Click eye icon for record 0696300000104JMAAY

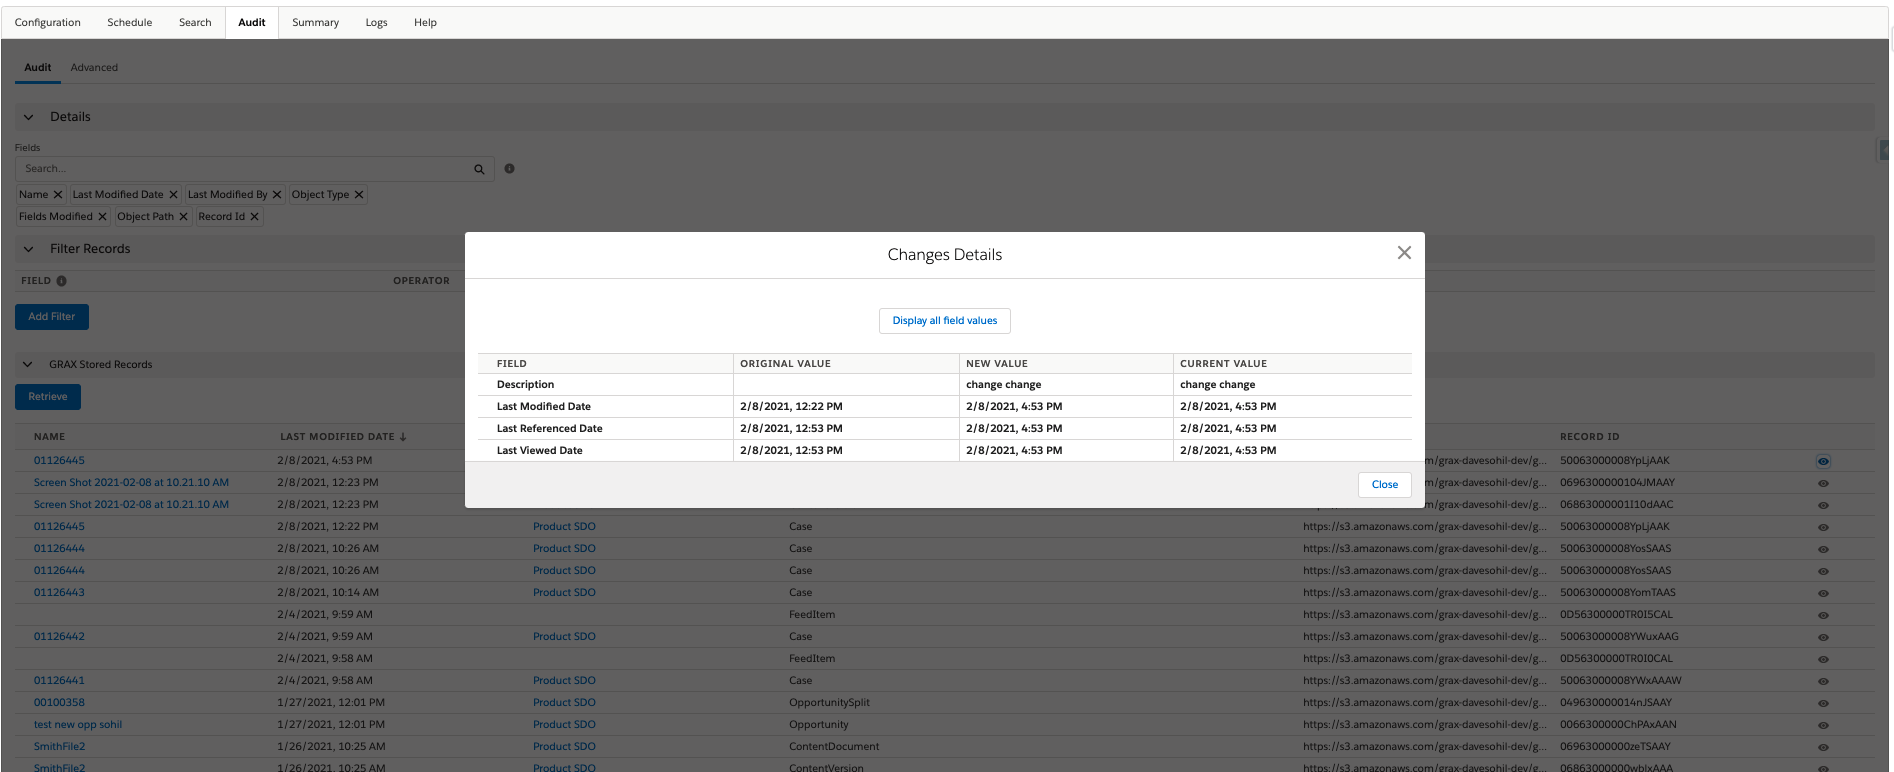pyautogui.click(x=1823, y=484)
